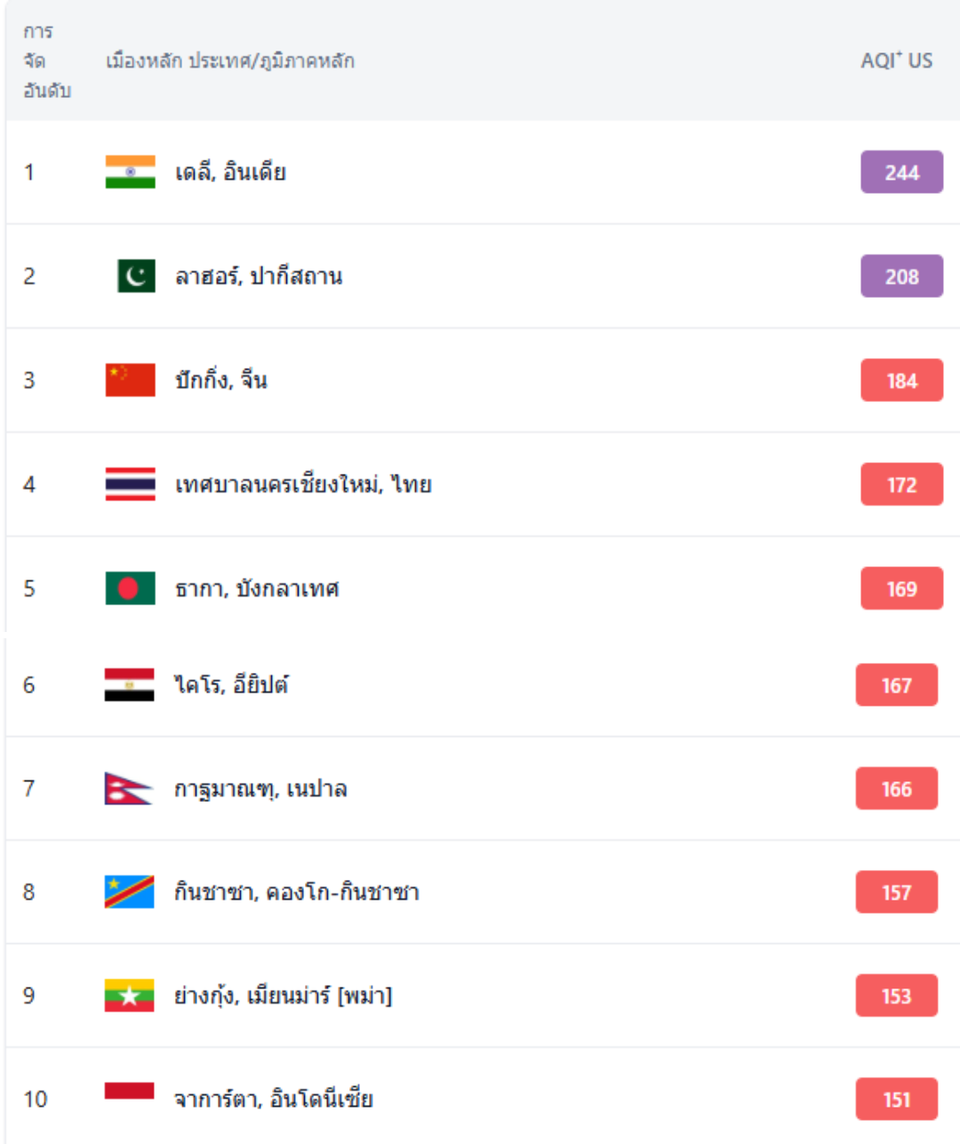Image resolution: width=960 pixels, height=1144 pixels.
Task: Click the การจัดอันดับ rank column header
Action: (x=45, y=61)
